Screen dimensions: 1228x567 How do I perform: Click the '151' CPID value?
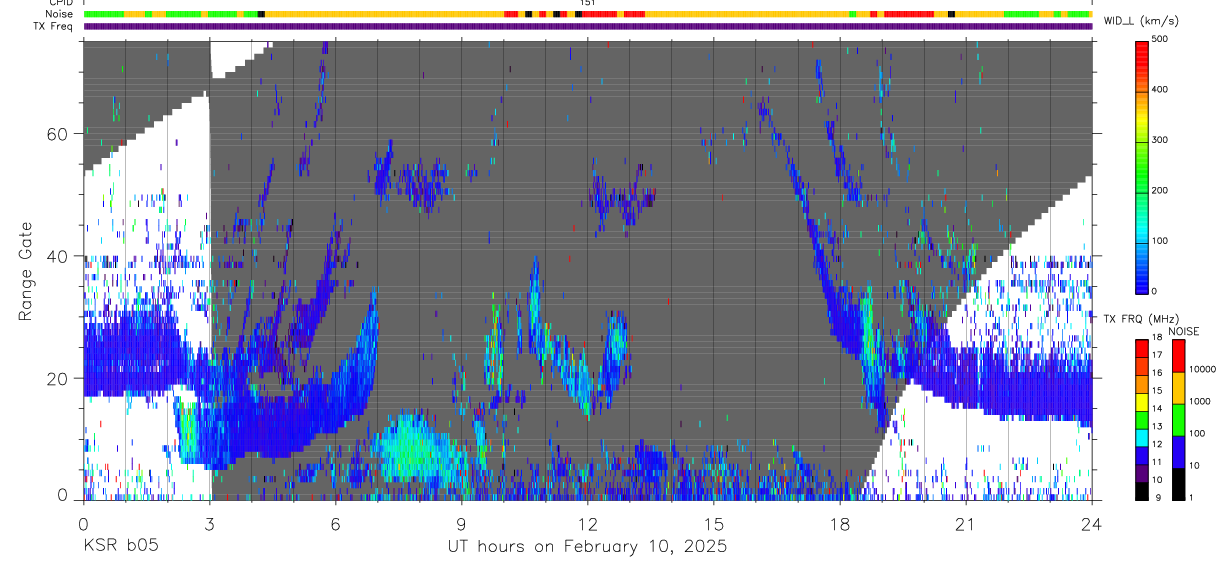tap(588, 3)
